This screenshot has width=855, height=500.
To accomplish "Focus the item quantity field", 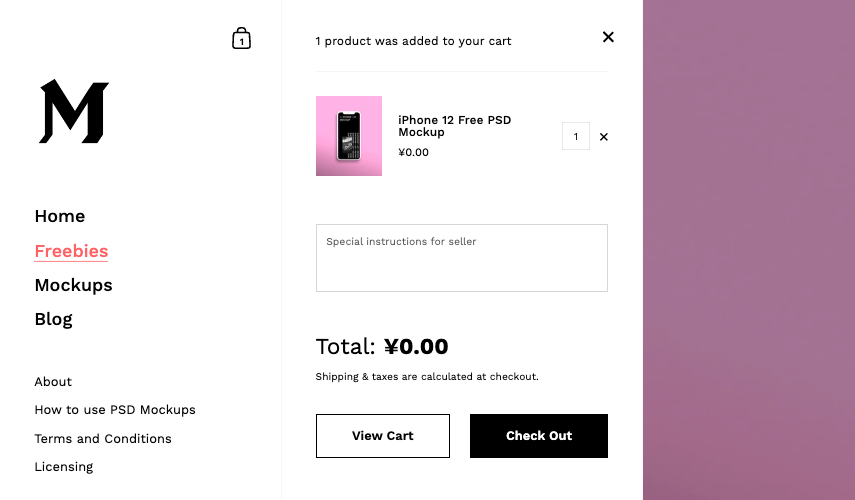I will [576, 136].
